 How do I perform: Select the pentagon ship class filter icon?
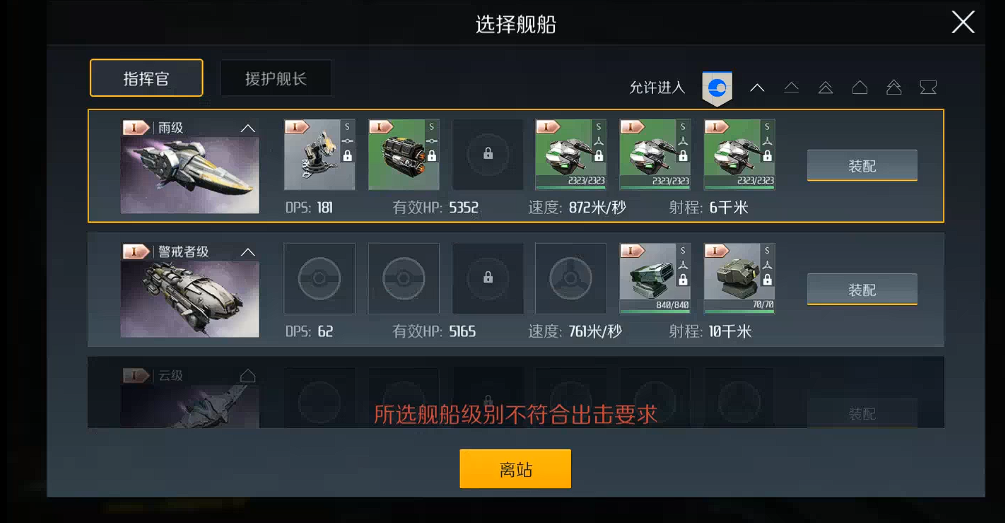click(860, 87)
